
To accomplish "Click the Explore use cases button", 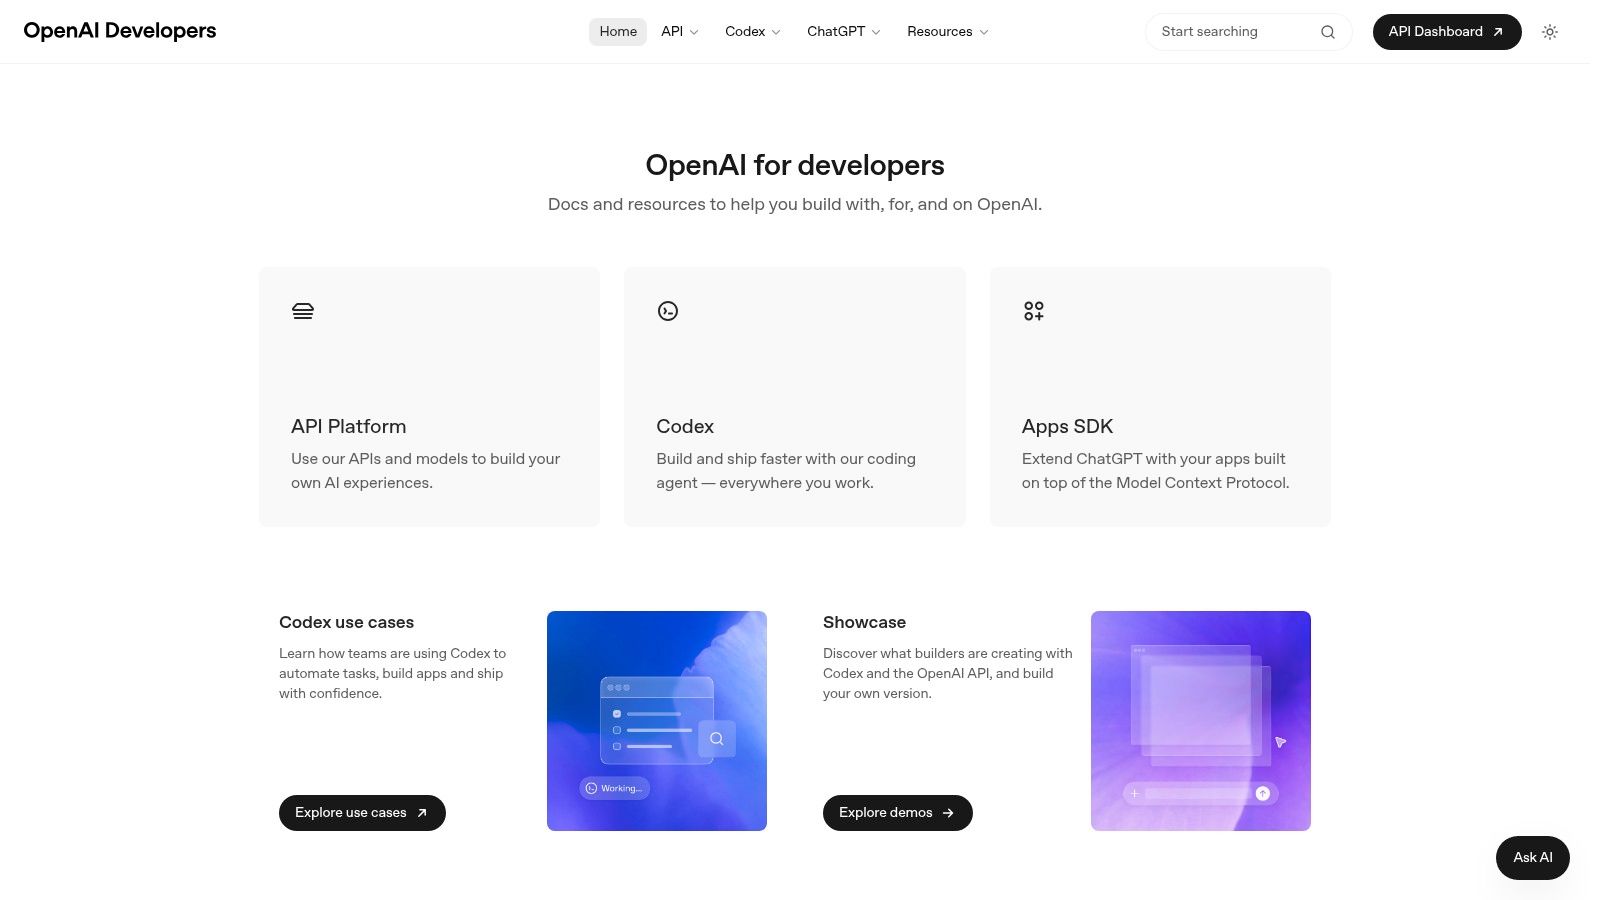I will [x=362, y=813].
